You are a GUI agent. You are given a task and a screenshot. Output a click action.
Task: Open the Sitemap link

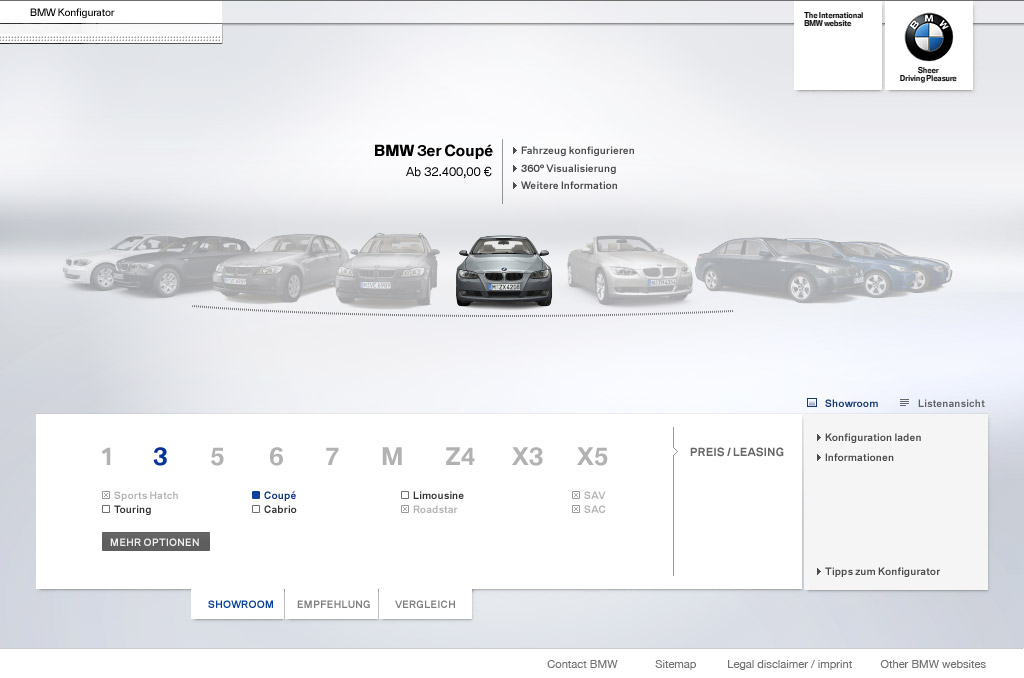pyautogui.click(x=675, y=664)
